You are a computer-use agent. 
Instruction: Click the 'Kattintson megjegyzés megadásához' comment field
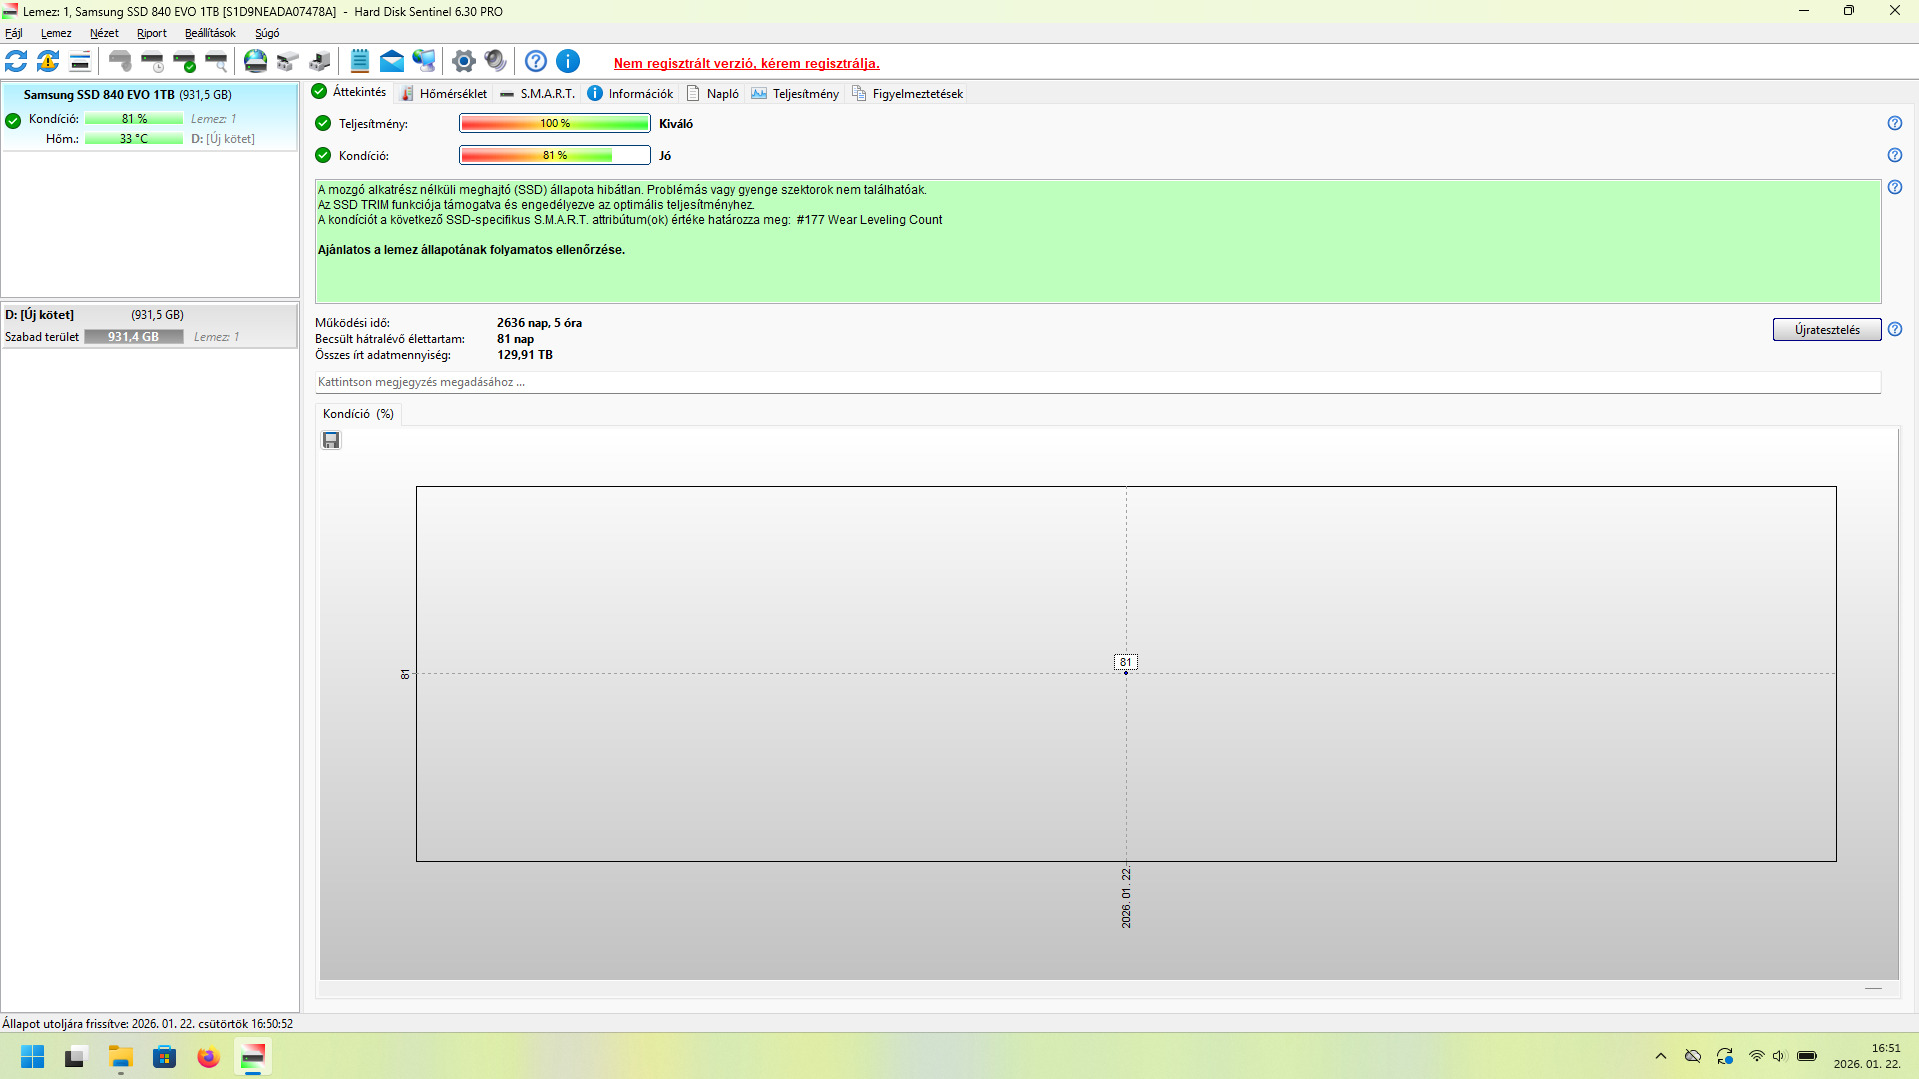point(1098,382)
